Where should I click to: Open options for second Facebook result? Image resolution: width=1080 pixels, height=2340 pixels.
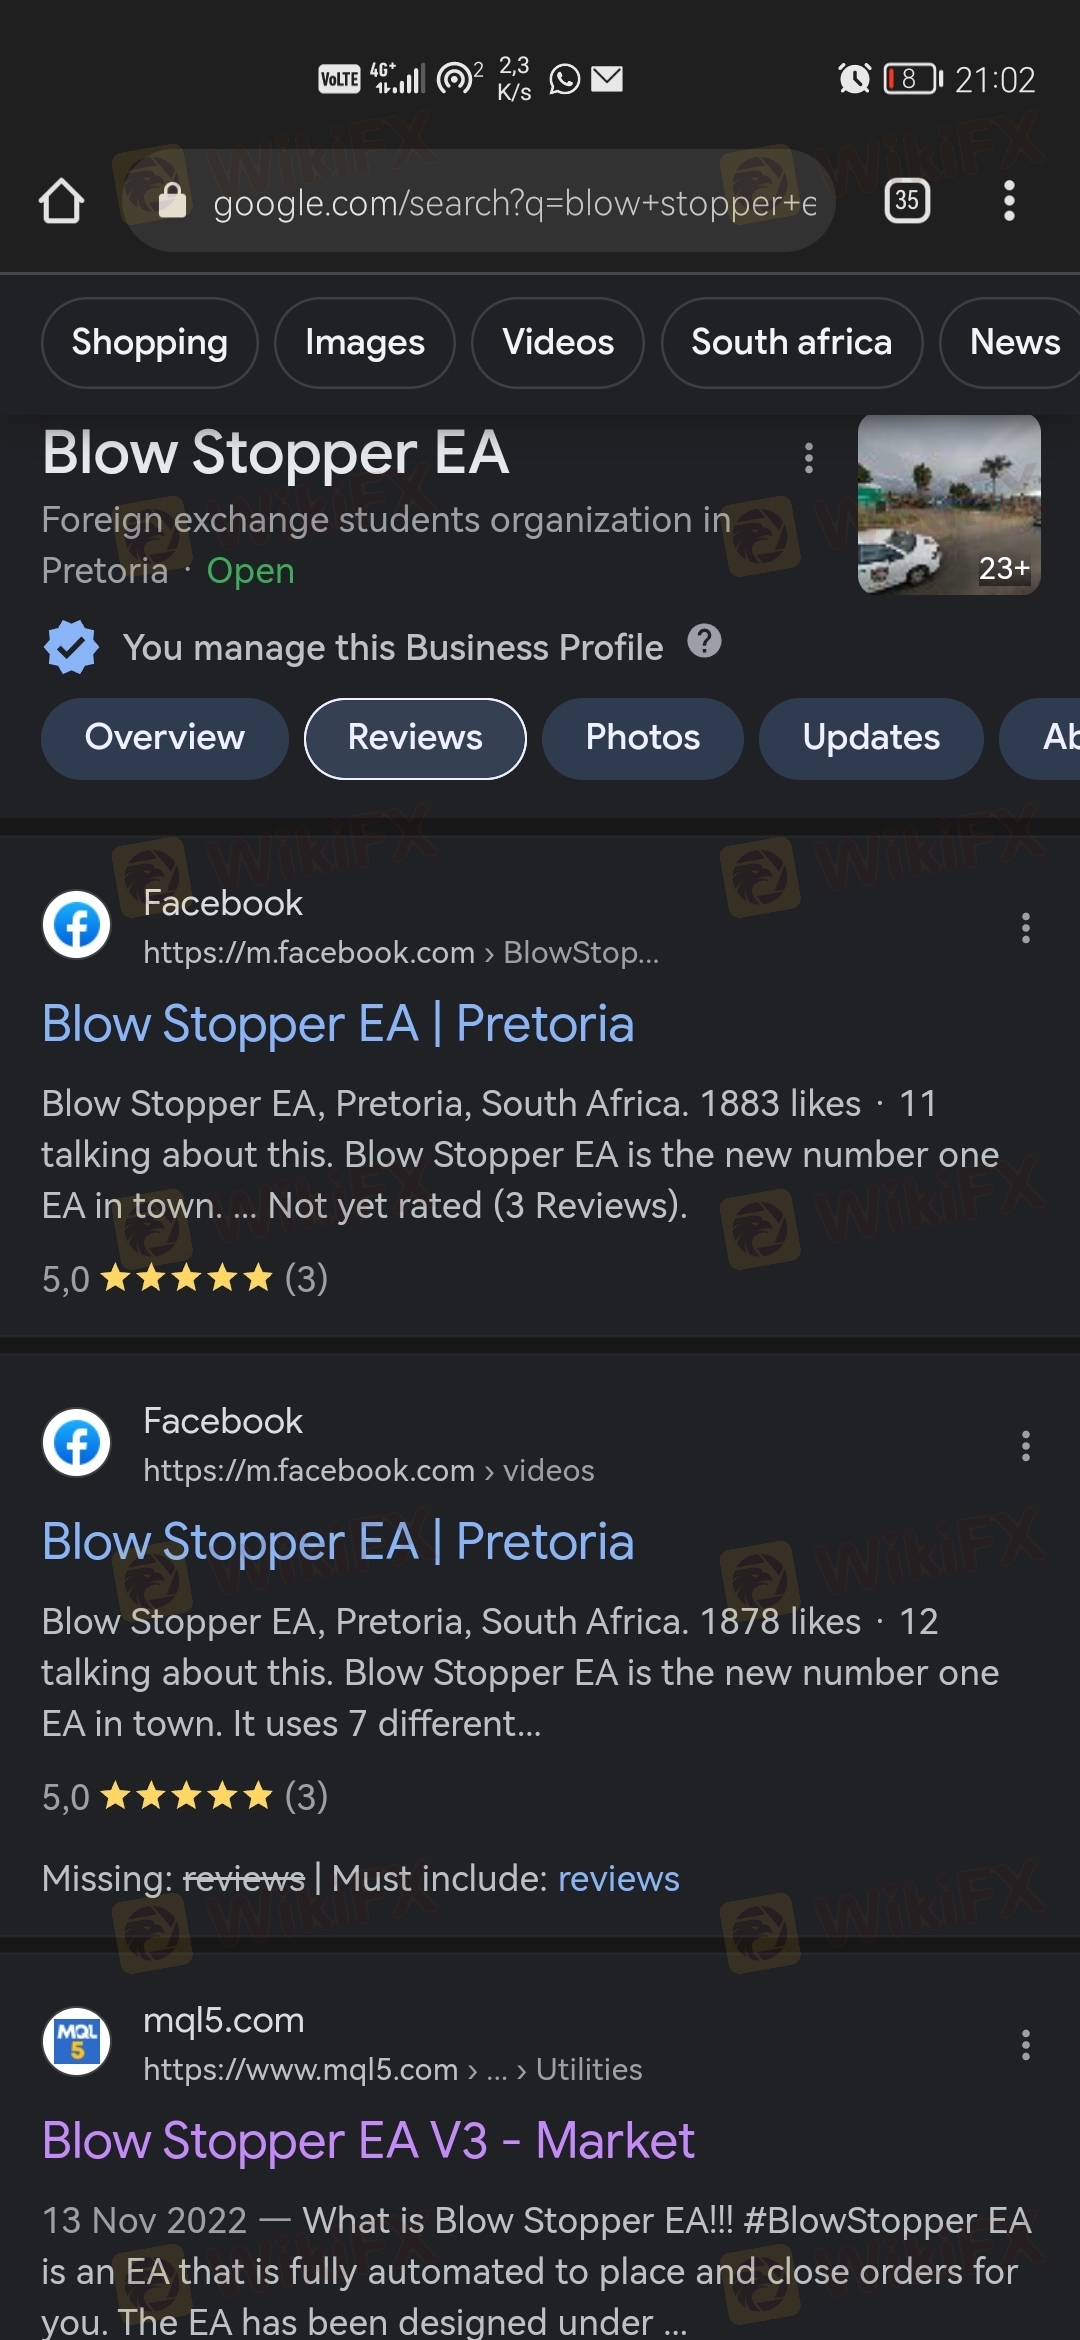1025,1446
